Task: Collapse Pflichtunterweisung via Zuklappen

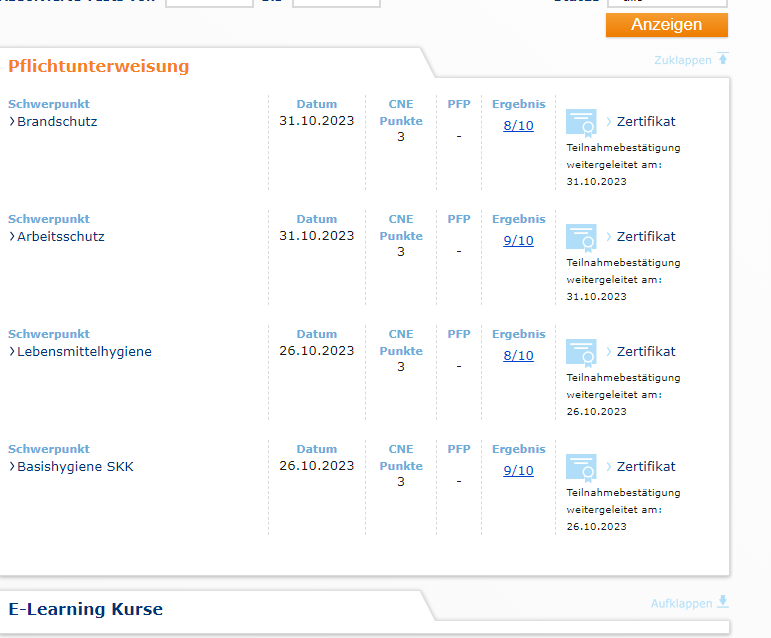Action: pyautogui.click(x=691, y=59)
